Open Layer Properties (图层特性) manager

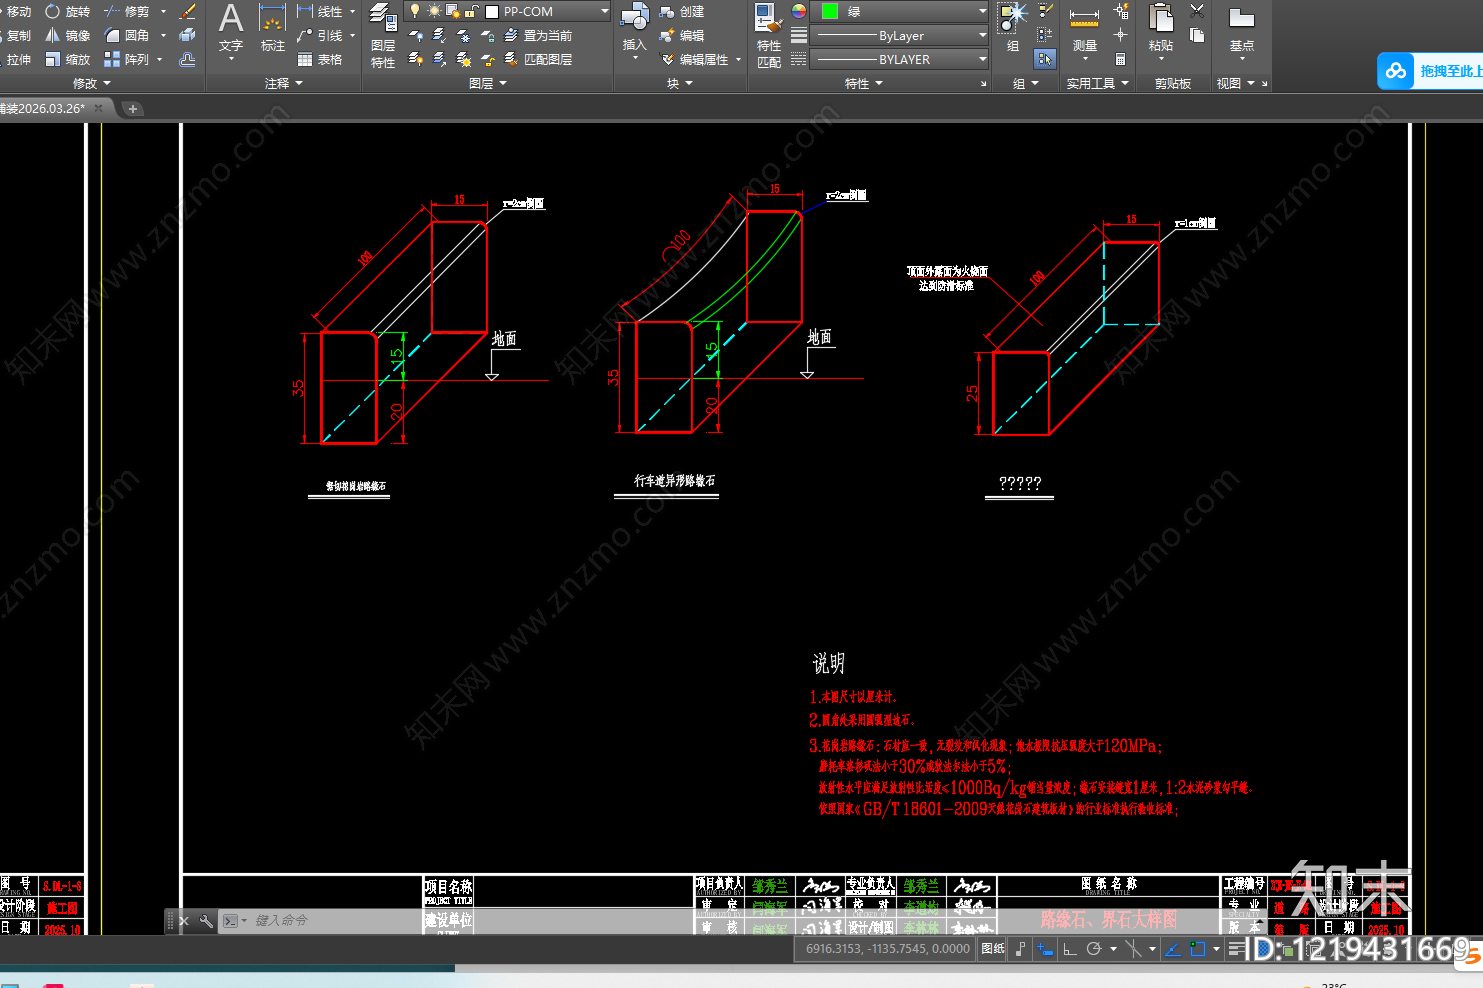[383, 35]
